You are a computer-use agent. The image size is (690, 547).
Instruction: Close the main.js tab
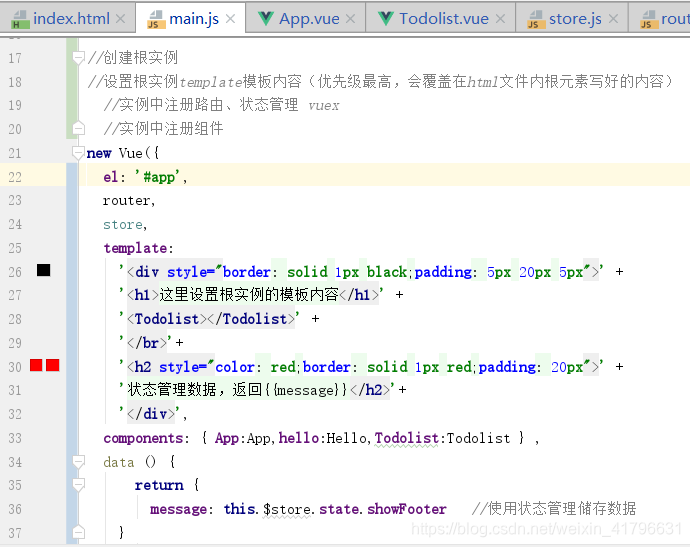[230, 19]
